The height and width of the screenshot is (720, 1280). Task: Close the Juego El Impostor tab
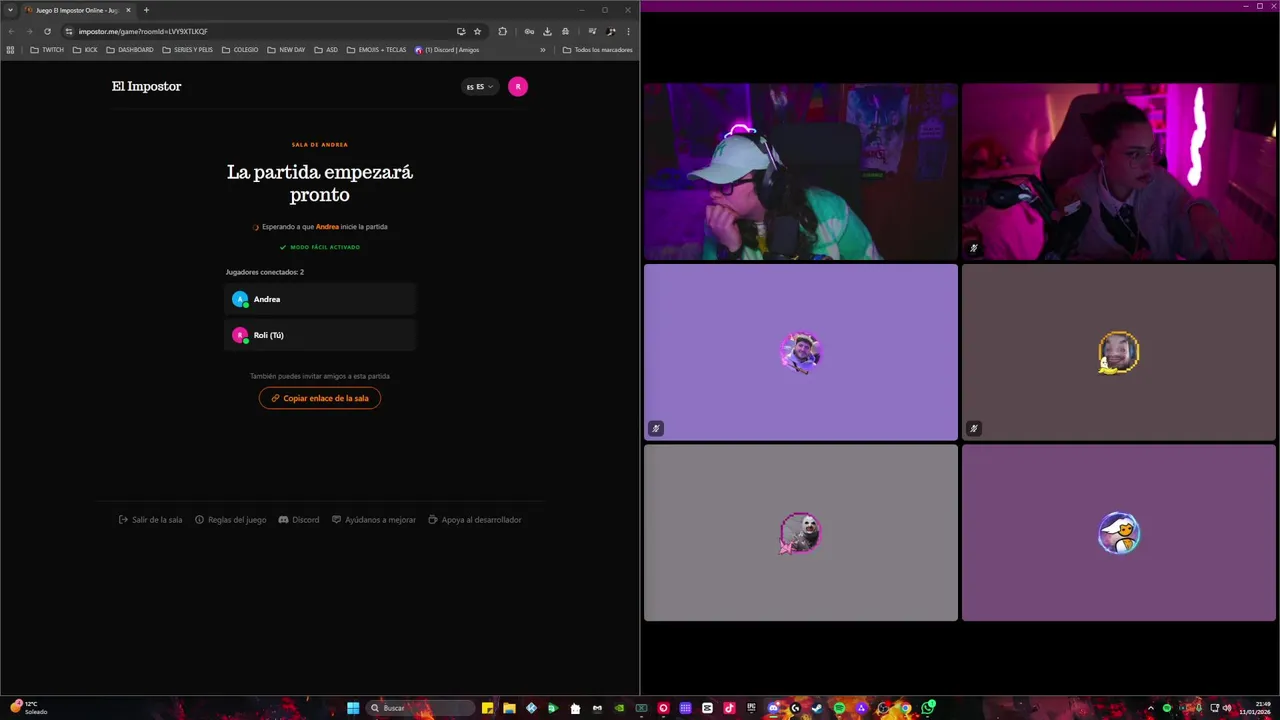[128, 10]
